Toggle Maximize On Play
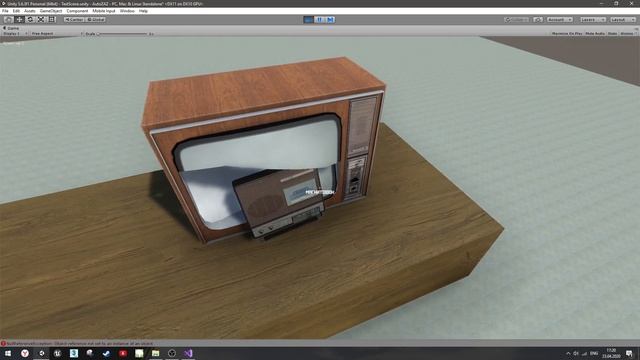The image size is (640, 360). (x=567, y=33)
